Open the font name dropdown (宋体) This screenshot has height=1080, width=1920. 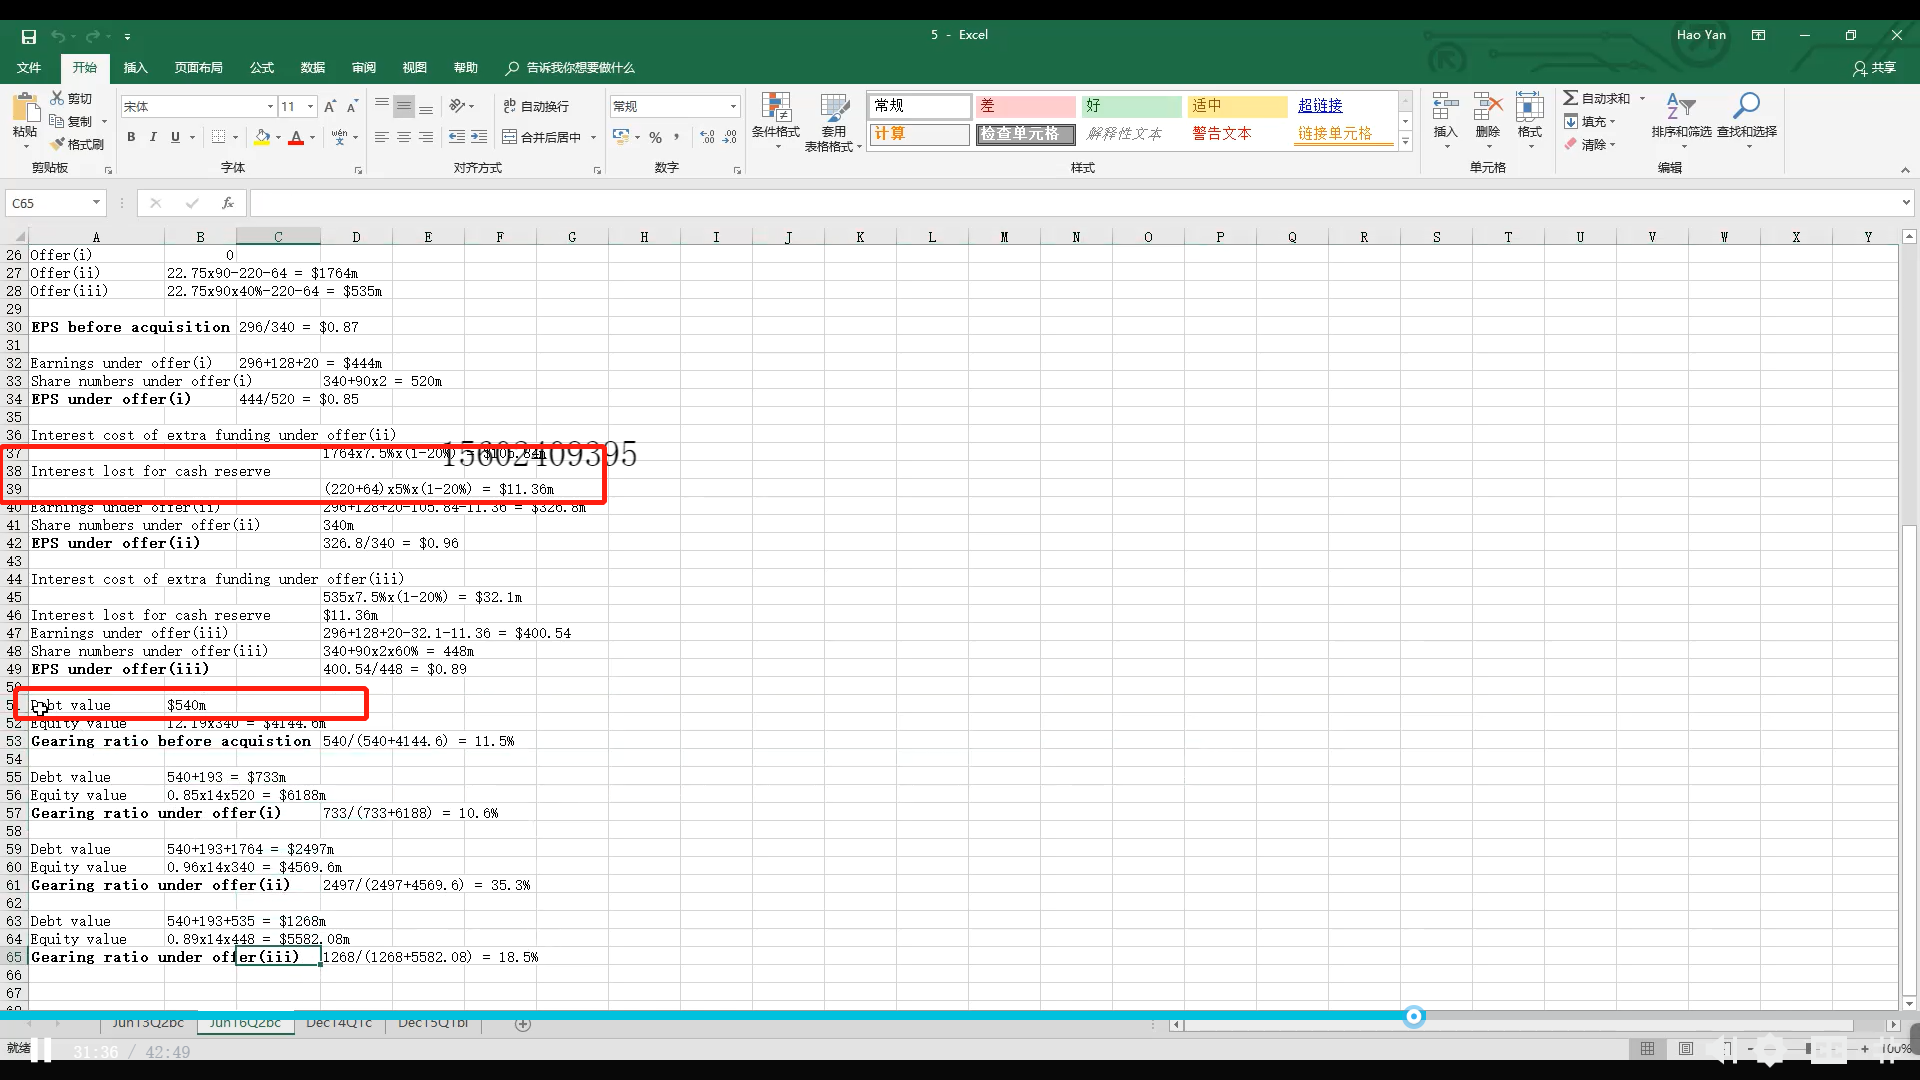click(x=270, y=106)
